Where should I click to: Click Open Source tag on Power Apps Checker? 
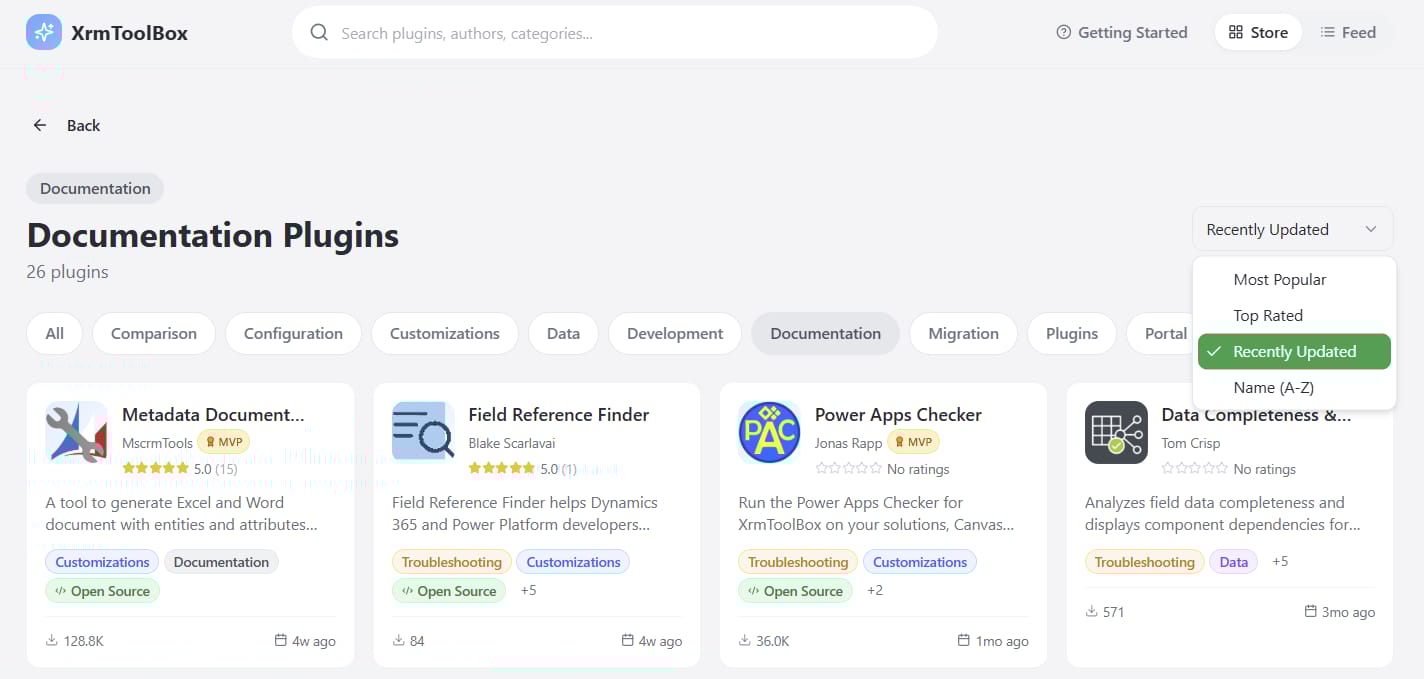click(795, 591)
